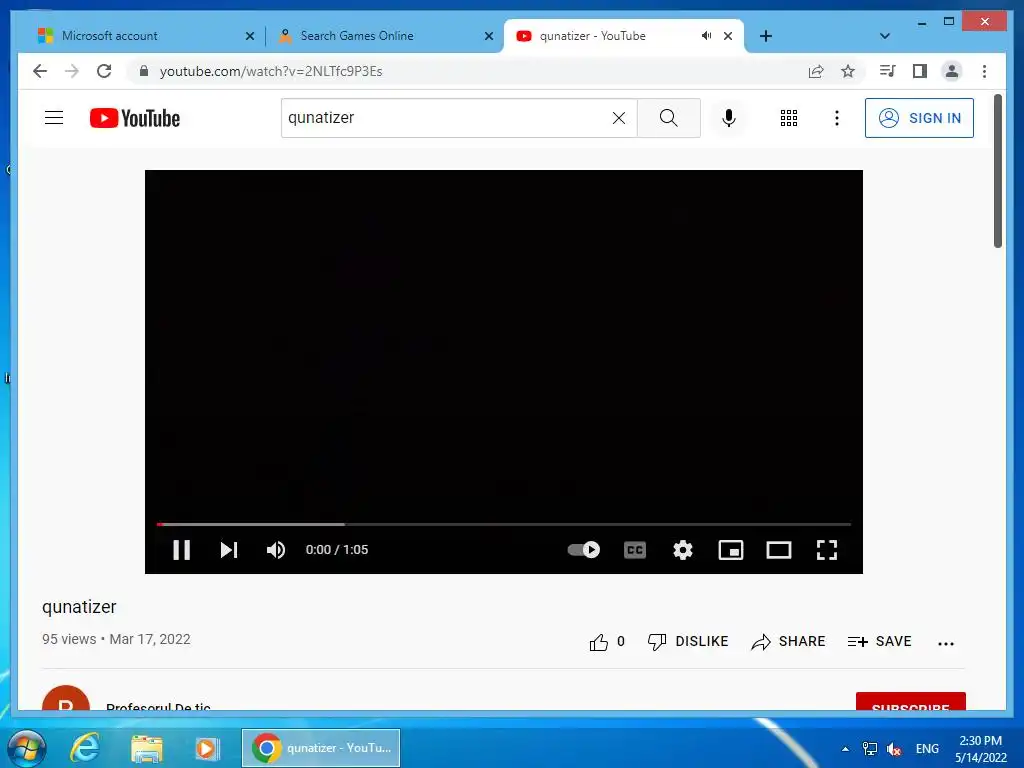Go forward in browser history

(x=72, y=71)
